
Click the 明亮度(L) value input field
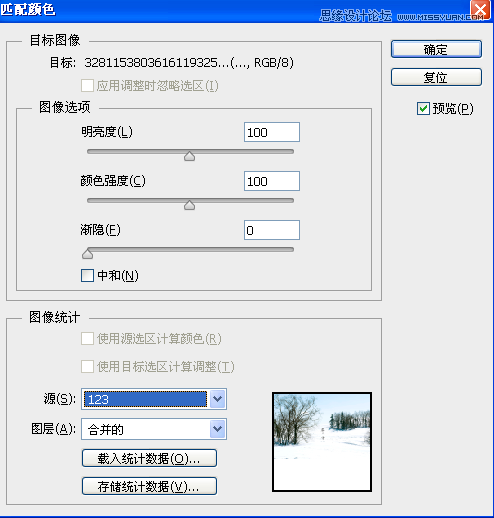pos(272,132)
